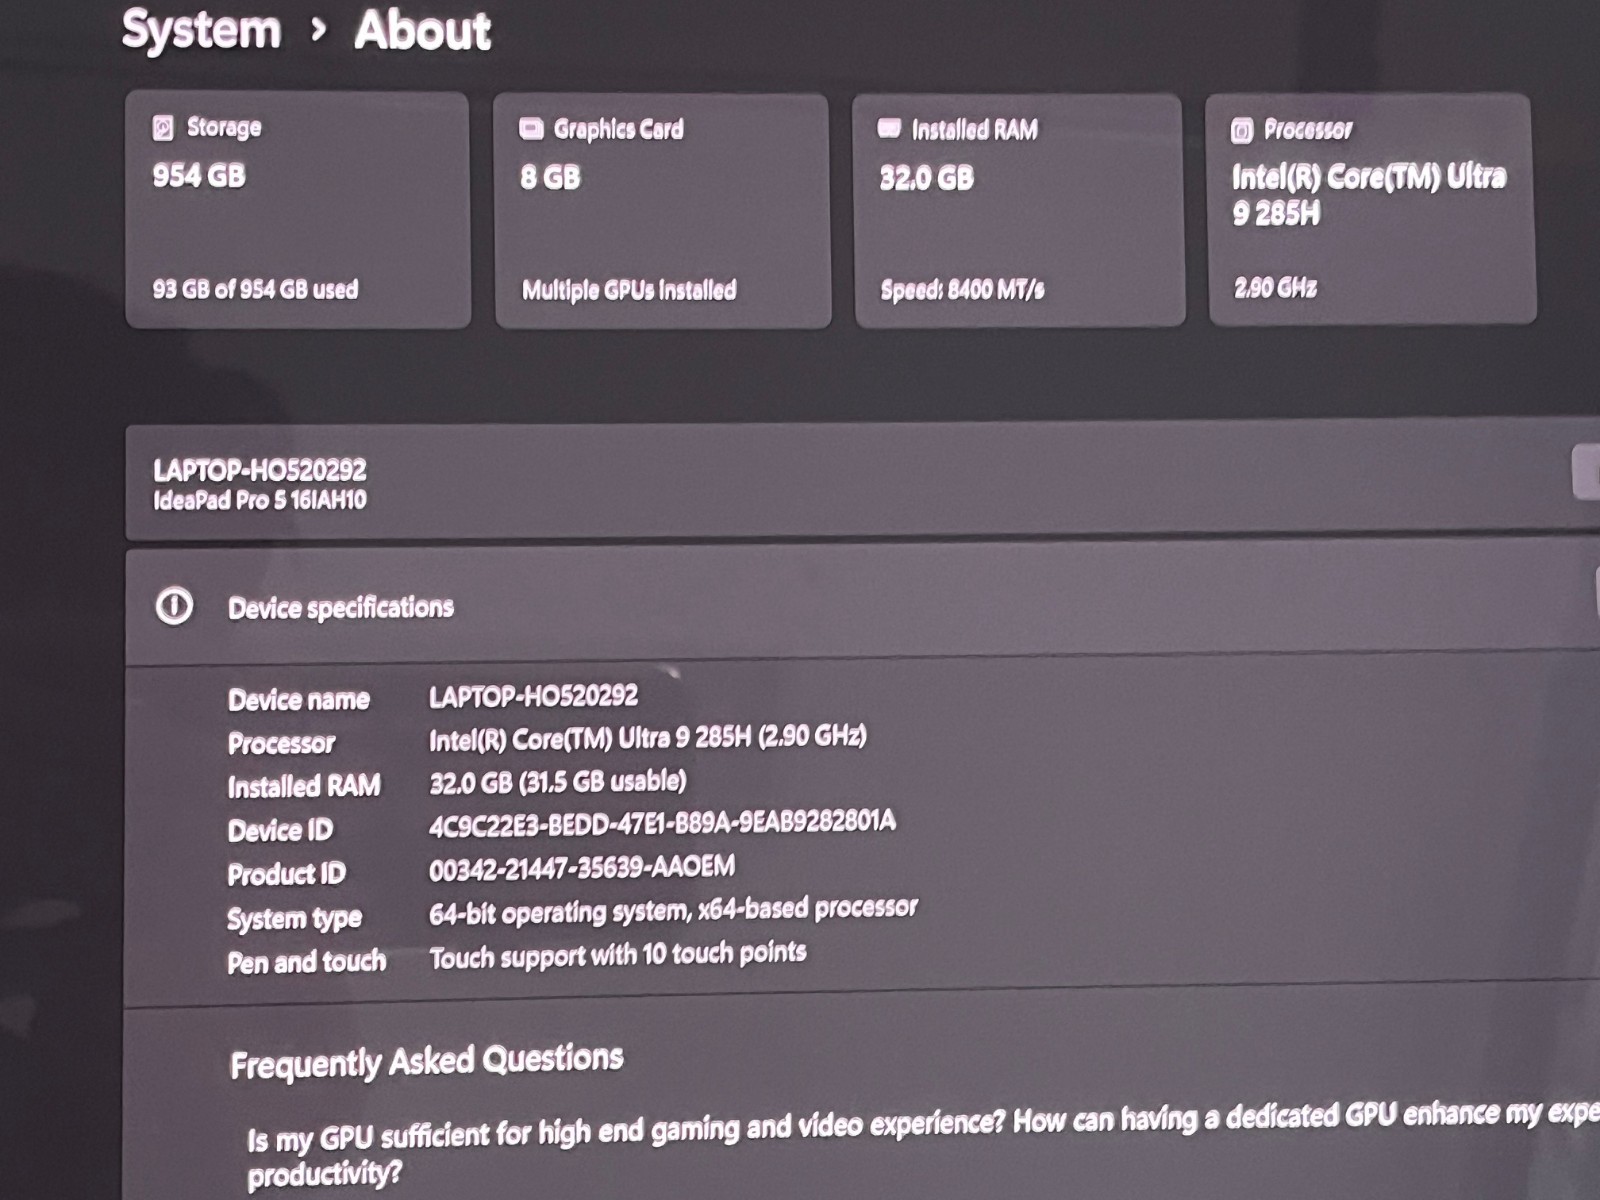Click the "8 GB" graphics memory value
This screenshot has width=1600, height=1200.
(x=550, y=177)
